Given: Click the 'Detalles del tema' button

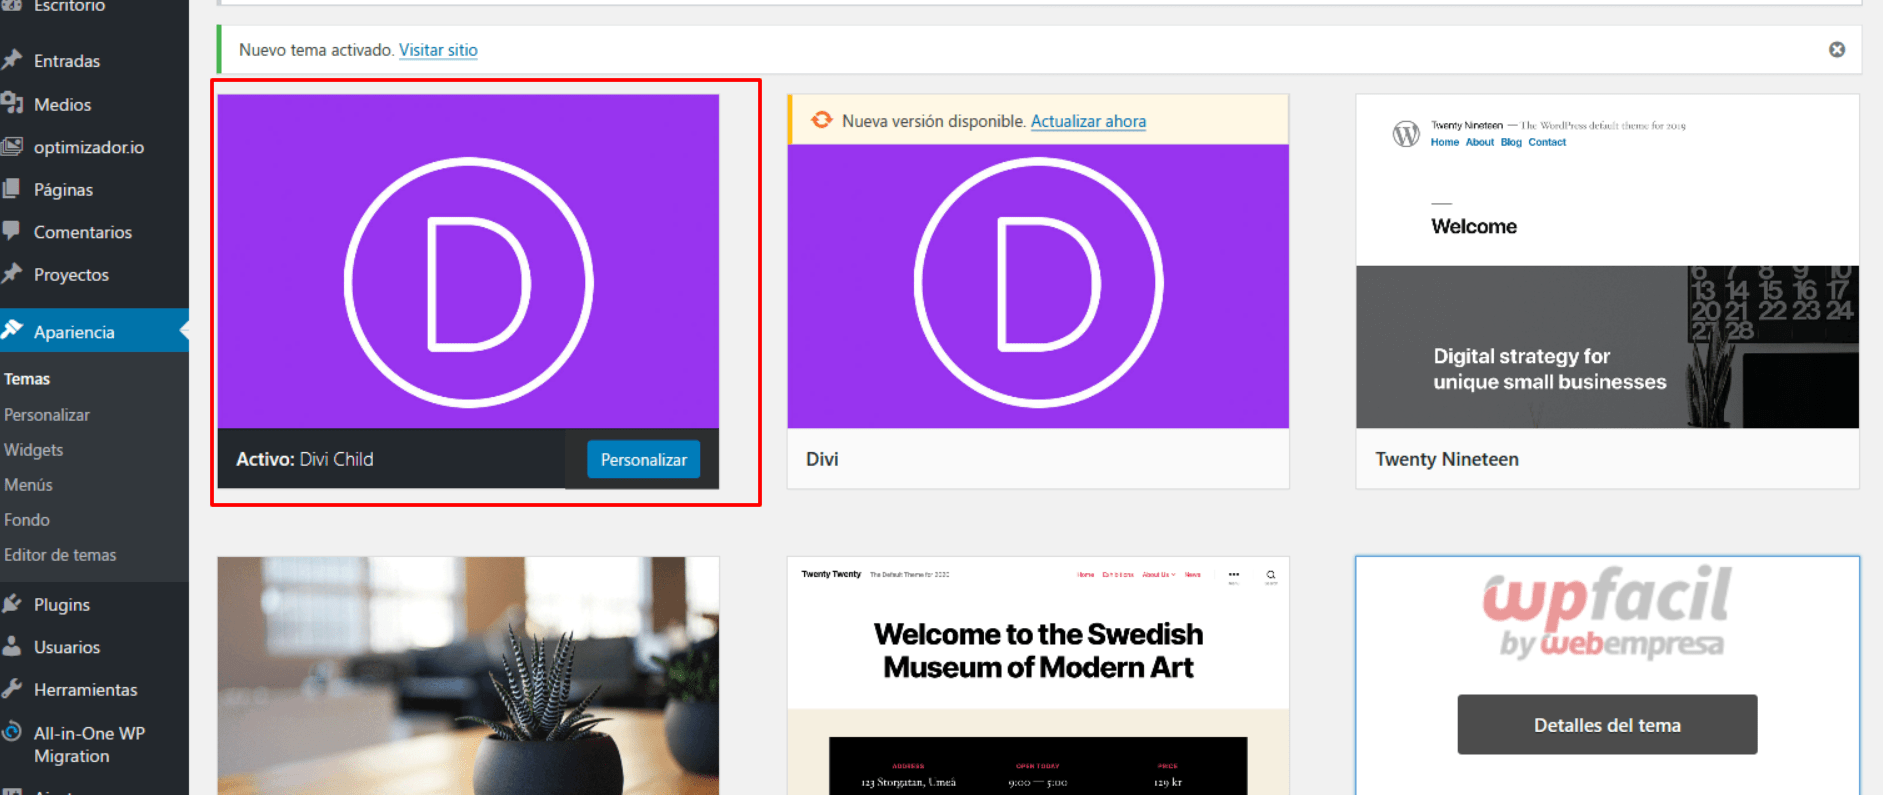Looking at the screenshot, I should (1607, 725).
